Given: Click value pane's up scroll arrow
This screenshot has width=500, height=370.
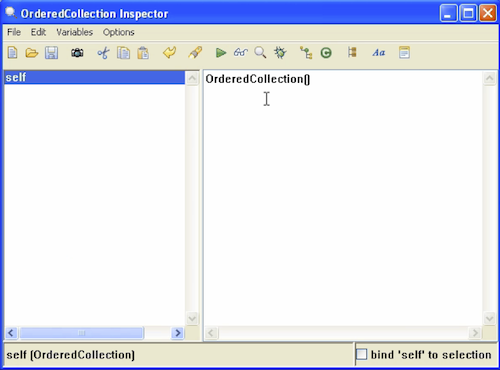Looking at the screenshot, I should click(x=489, y=78).
